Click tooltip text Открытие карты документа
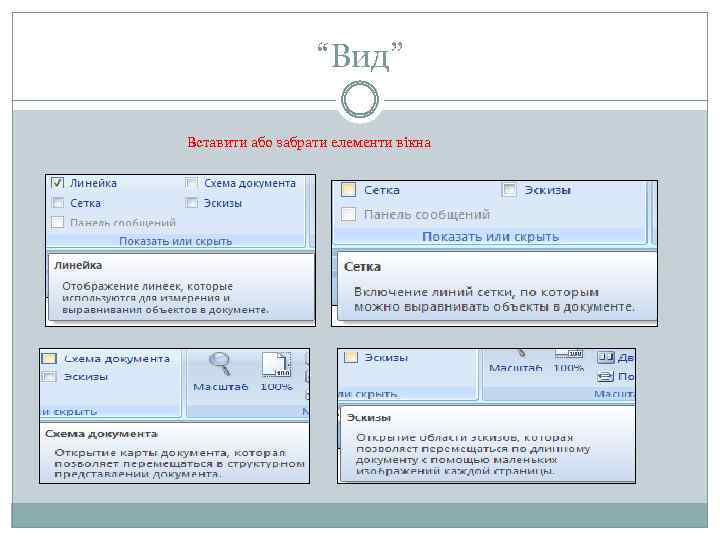The height and width of the screenshot is (540, 720). (x=139, y=453)
